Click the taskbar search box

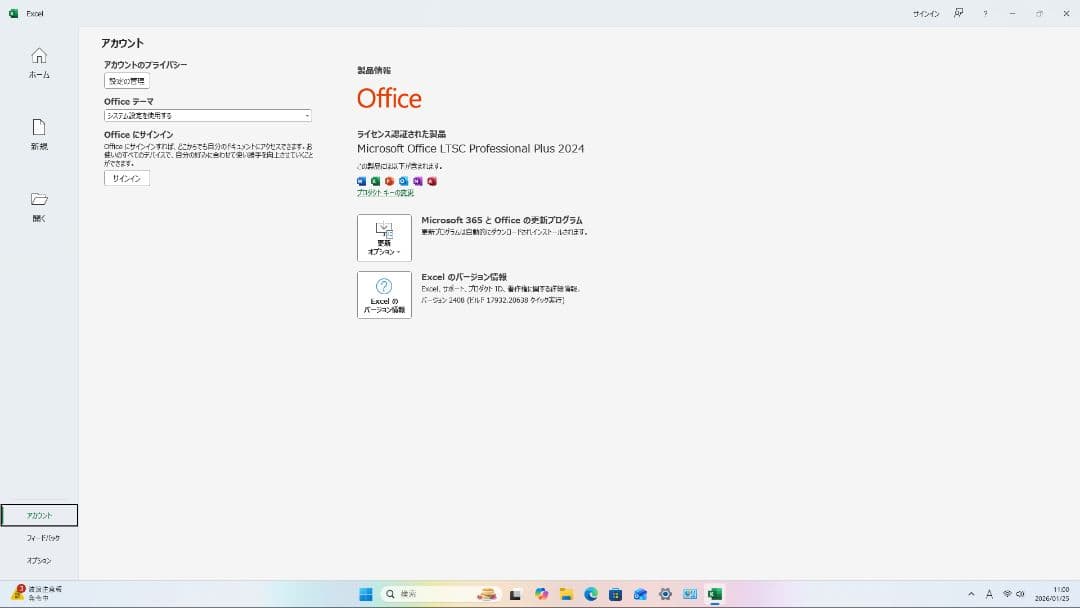[x=441, y=594]
